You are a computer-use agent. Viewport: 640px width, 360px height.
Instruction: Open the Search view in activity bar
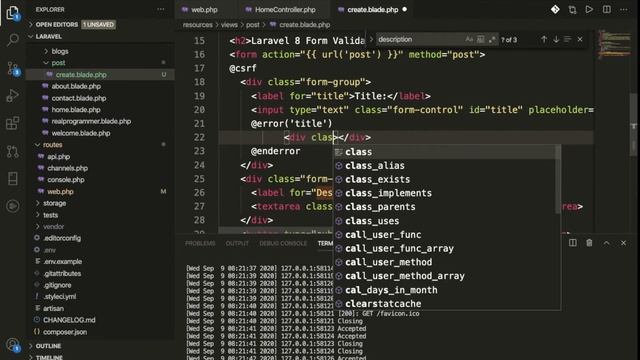[x=13, y=40]
